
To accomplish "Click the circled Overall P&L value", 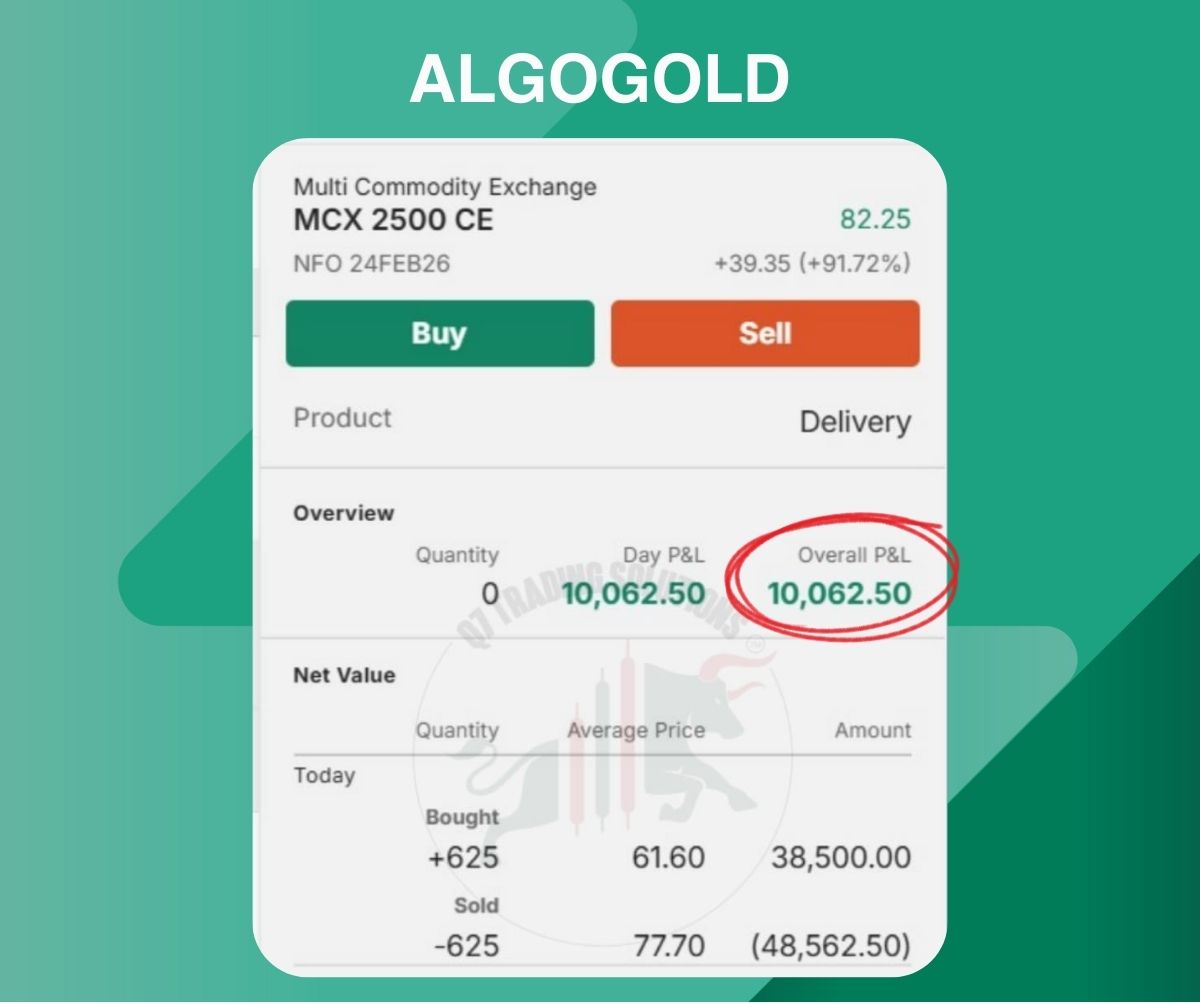I will point(839,594).
